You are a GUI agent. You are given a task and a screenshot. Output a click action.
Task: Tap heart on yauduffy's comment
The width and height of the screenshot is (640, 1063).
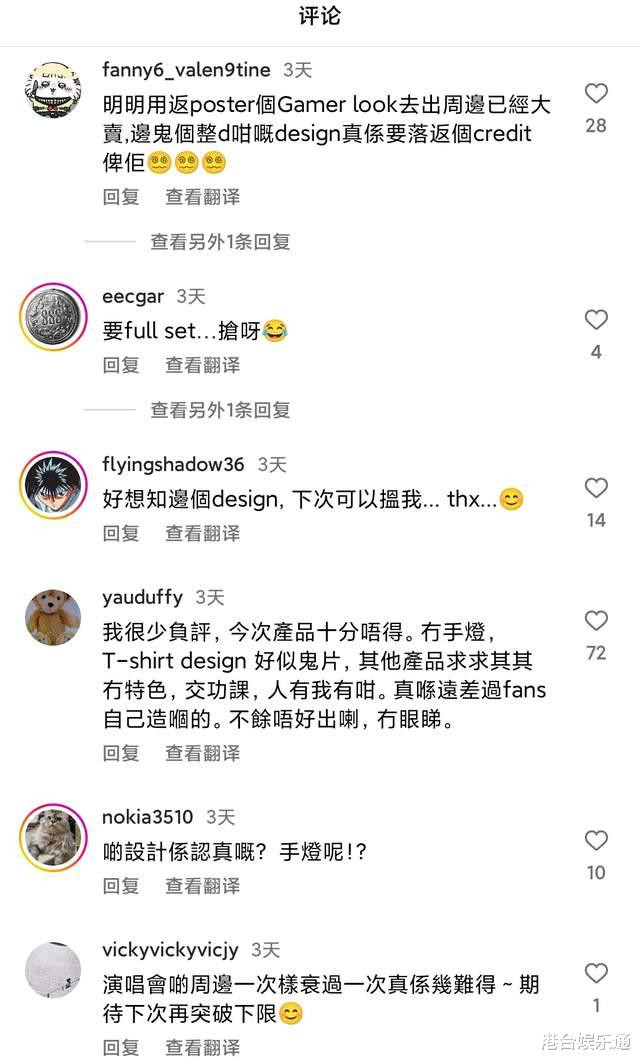[596, 620]
